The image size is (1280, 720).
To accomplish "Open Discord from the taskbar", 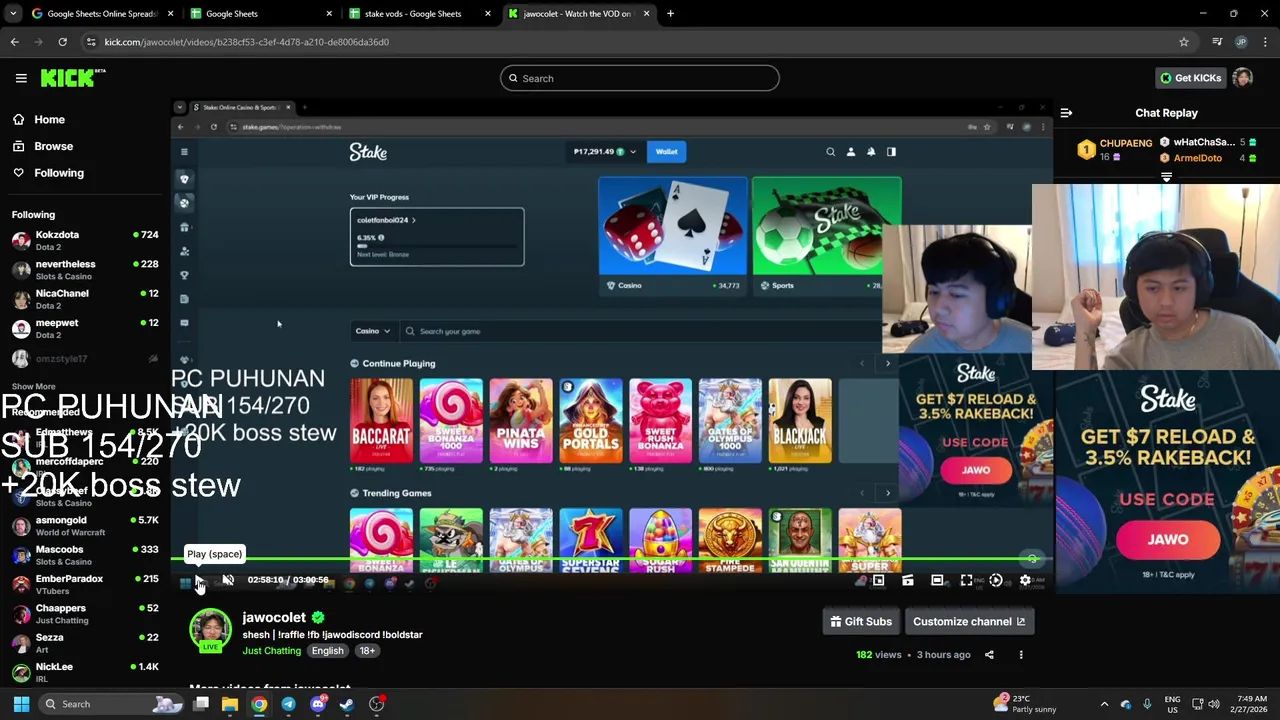I will (318, 704).
